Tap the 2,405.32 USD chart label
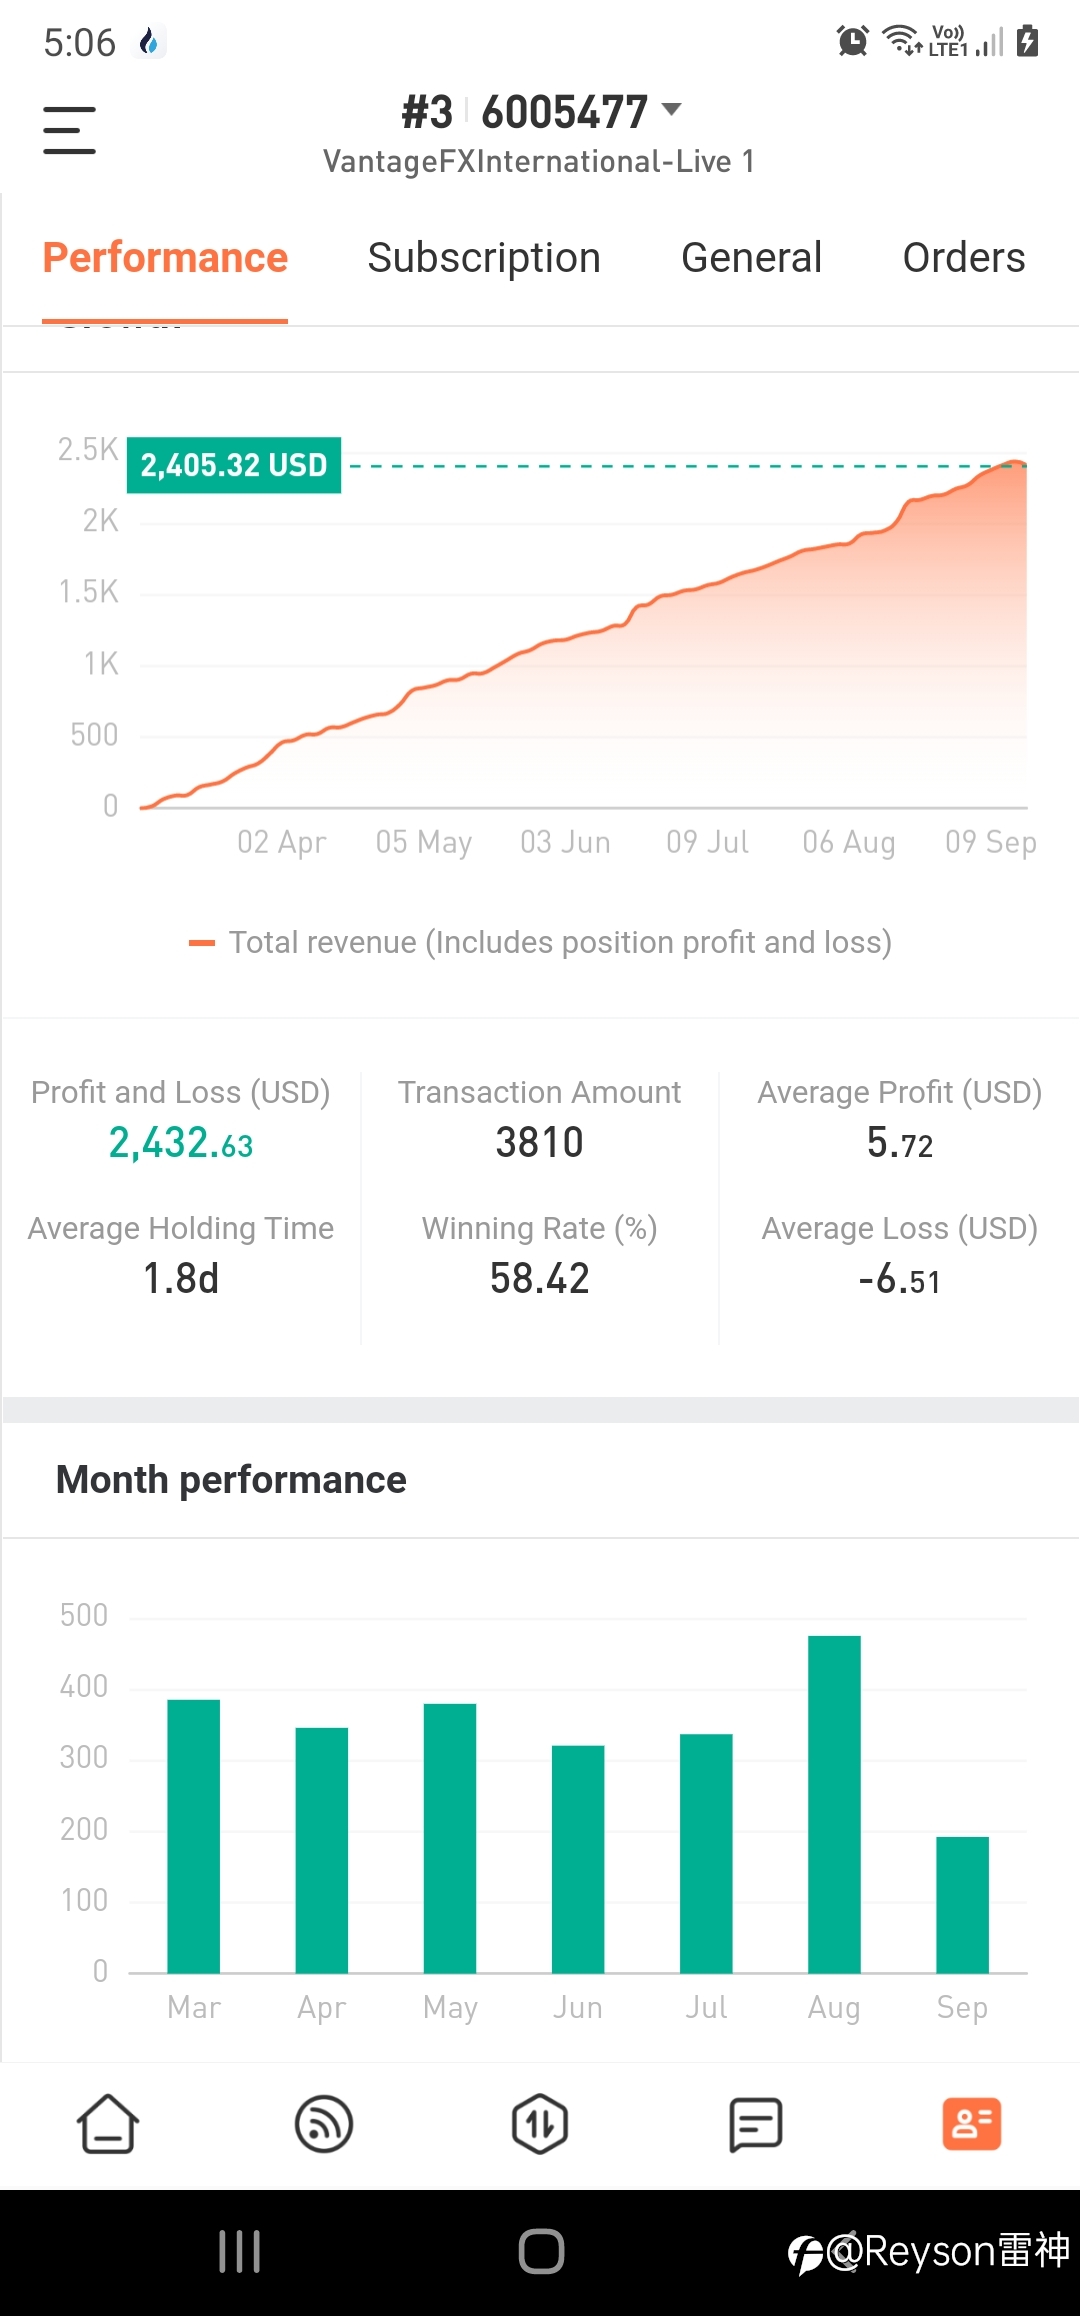Viewport: 1080px width, 2316px height. tap(234, 465)
